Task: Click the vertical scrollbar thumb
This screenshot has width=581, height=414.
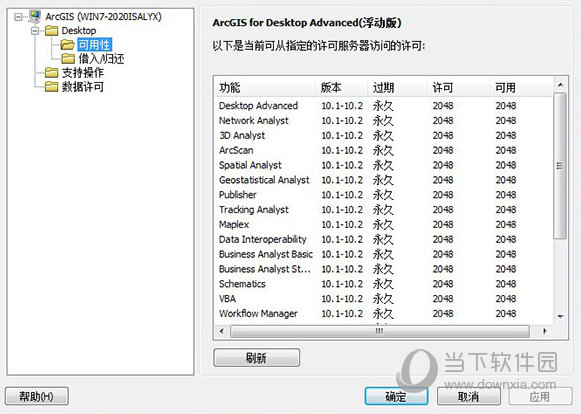Action: click(560, 166)
